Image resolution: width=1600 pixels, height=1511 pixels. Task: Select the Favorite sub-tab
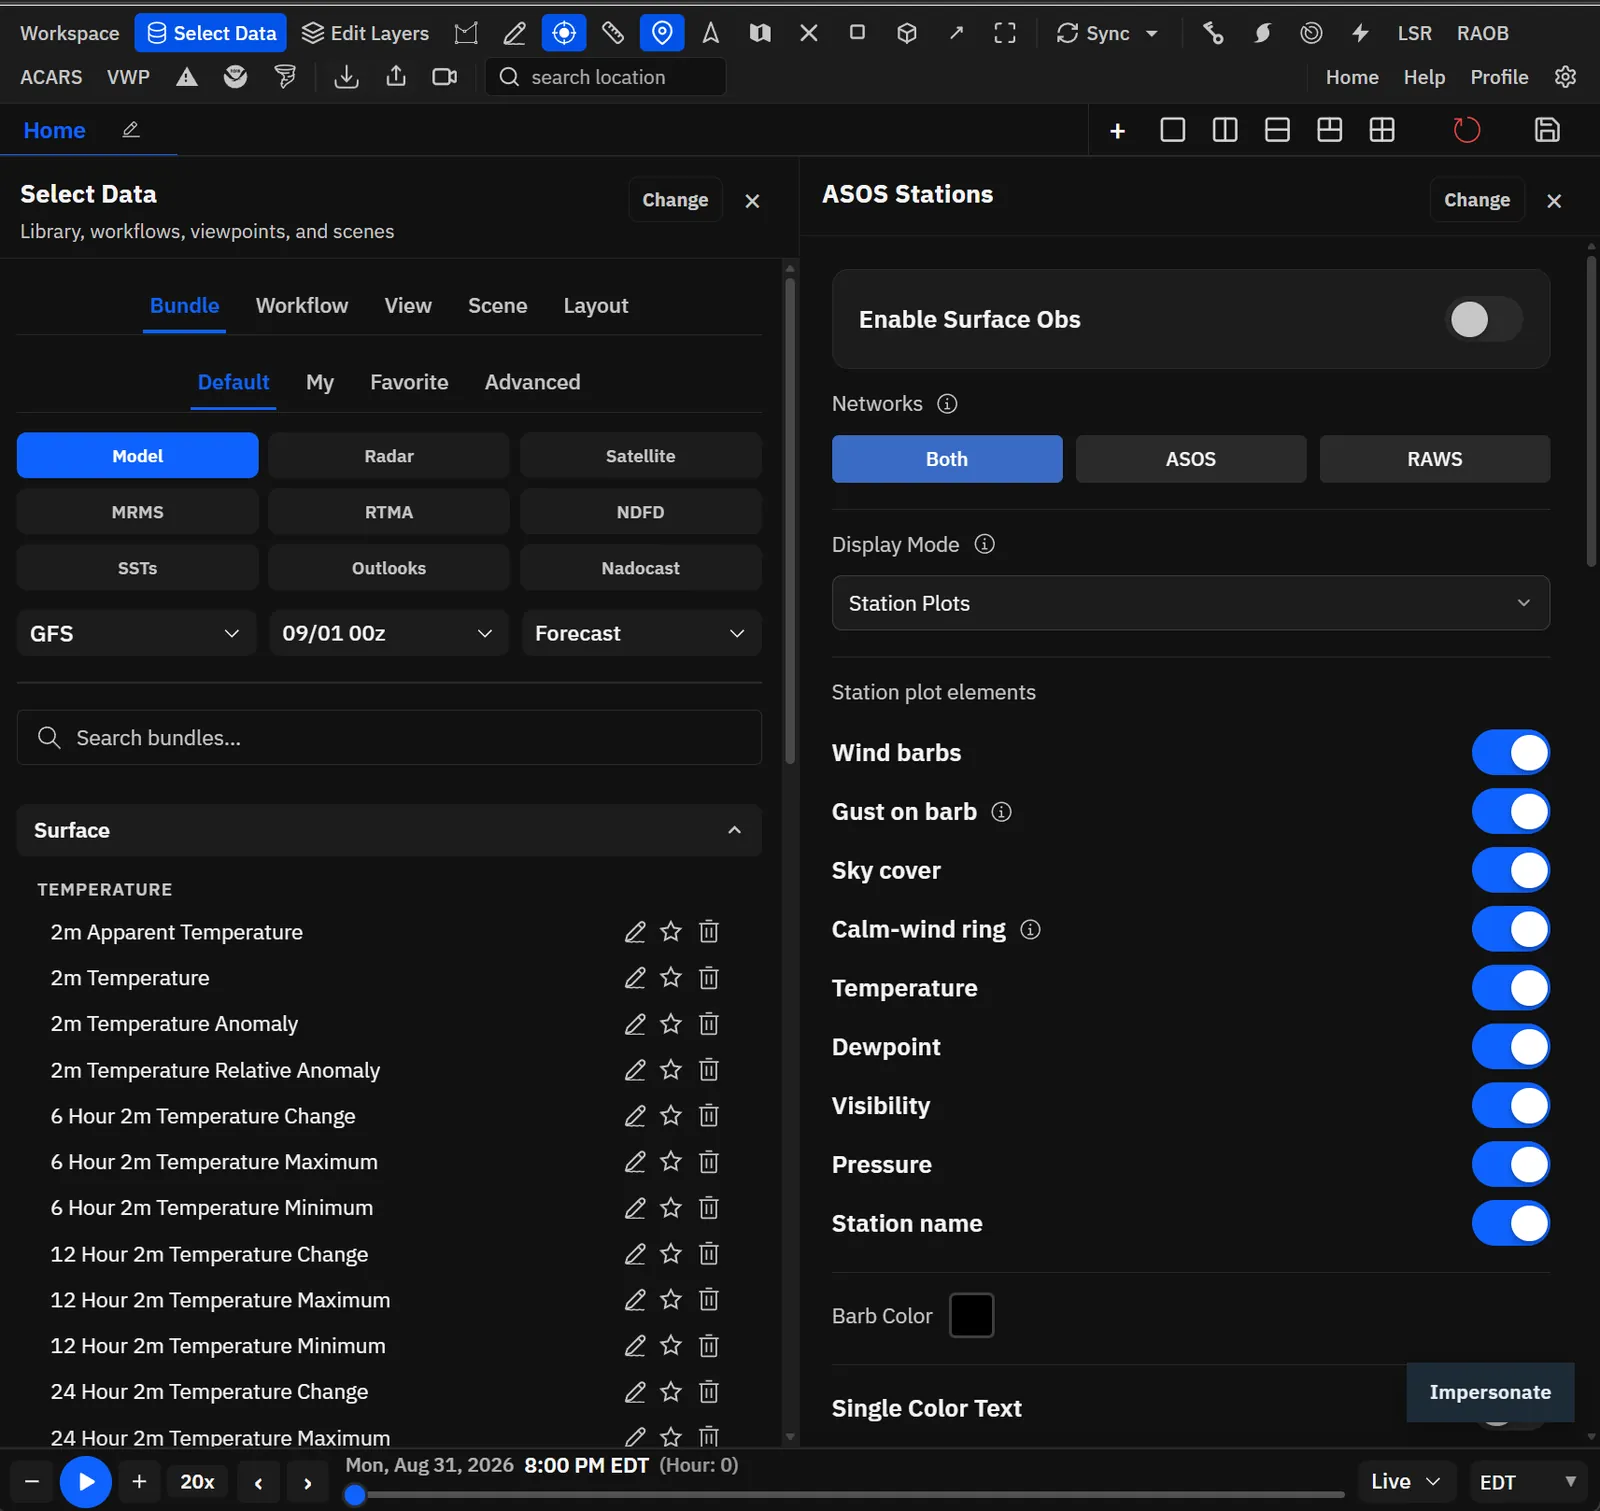[409, 382]
